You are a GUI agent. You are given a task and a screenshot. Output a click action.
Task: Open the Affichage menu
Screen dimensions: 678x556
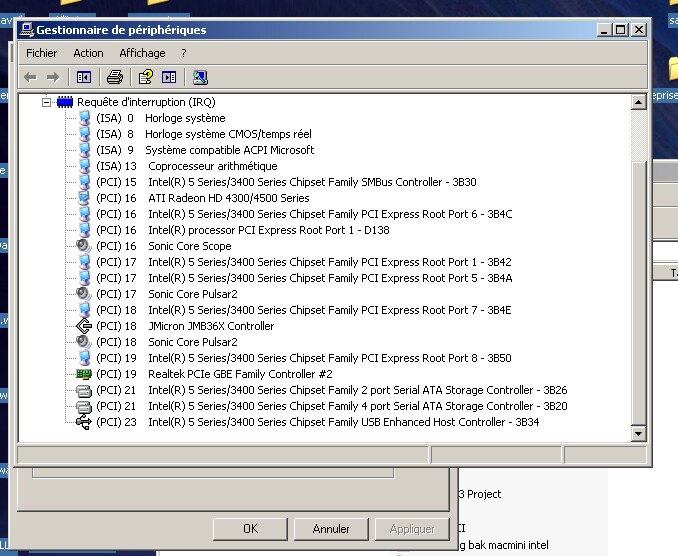142,53
